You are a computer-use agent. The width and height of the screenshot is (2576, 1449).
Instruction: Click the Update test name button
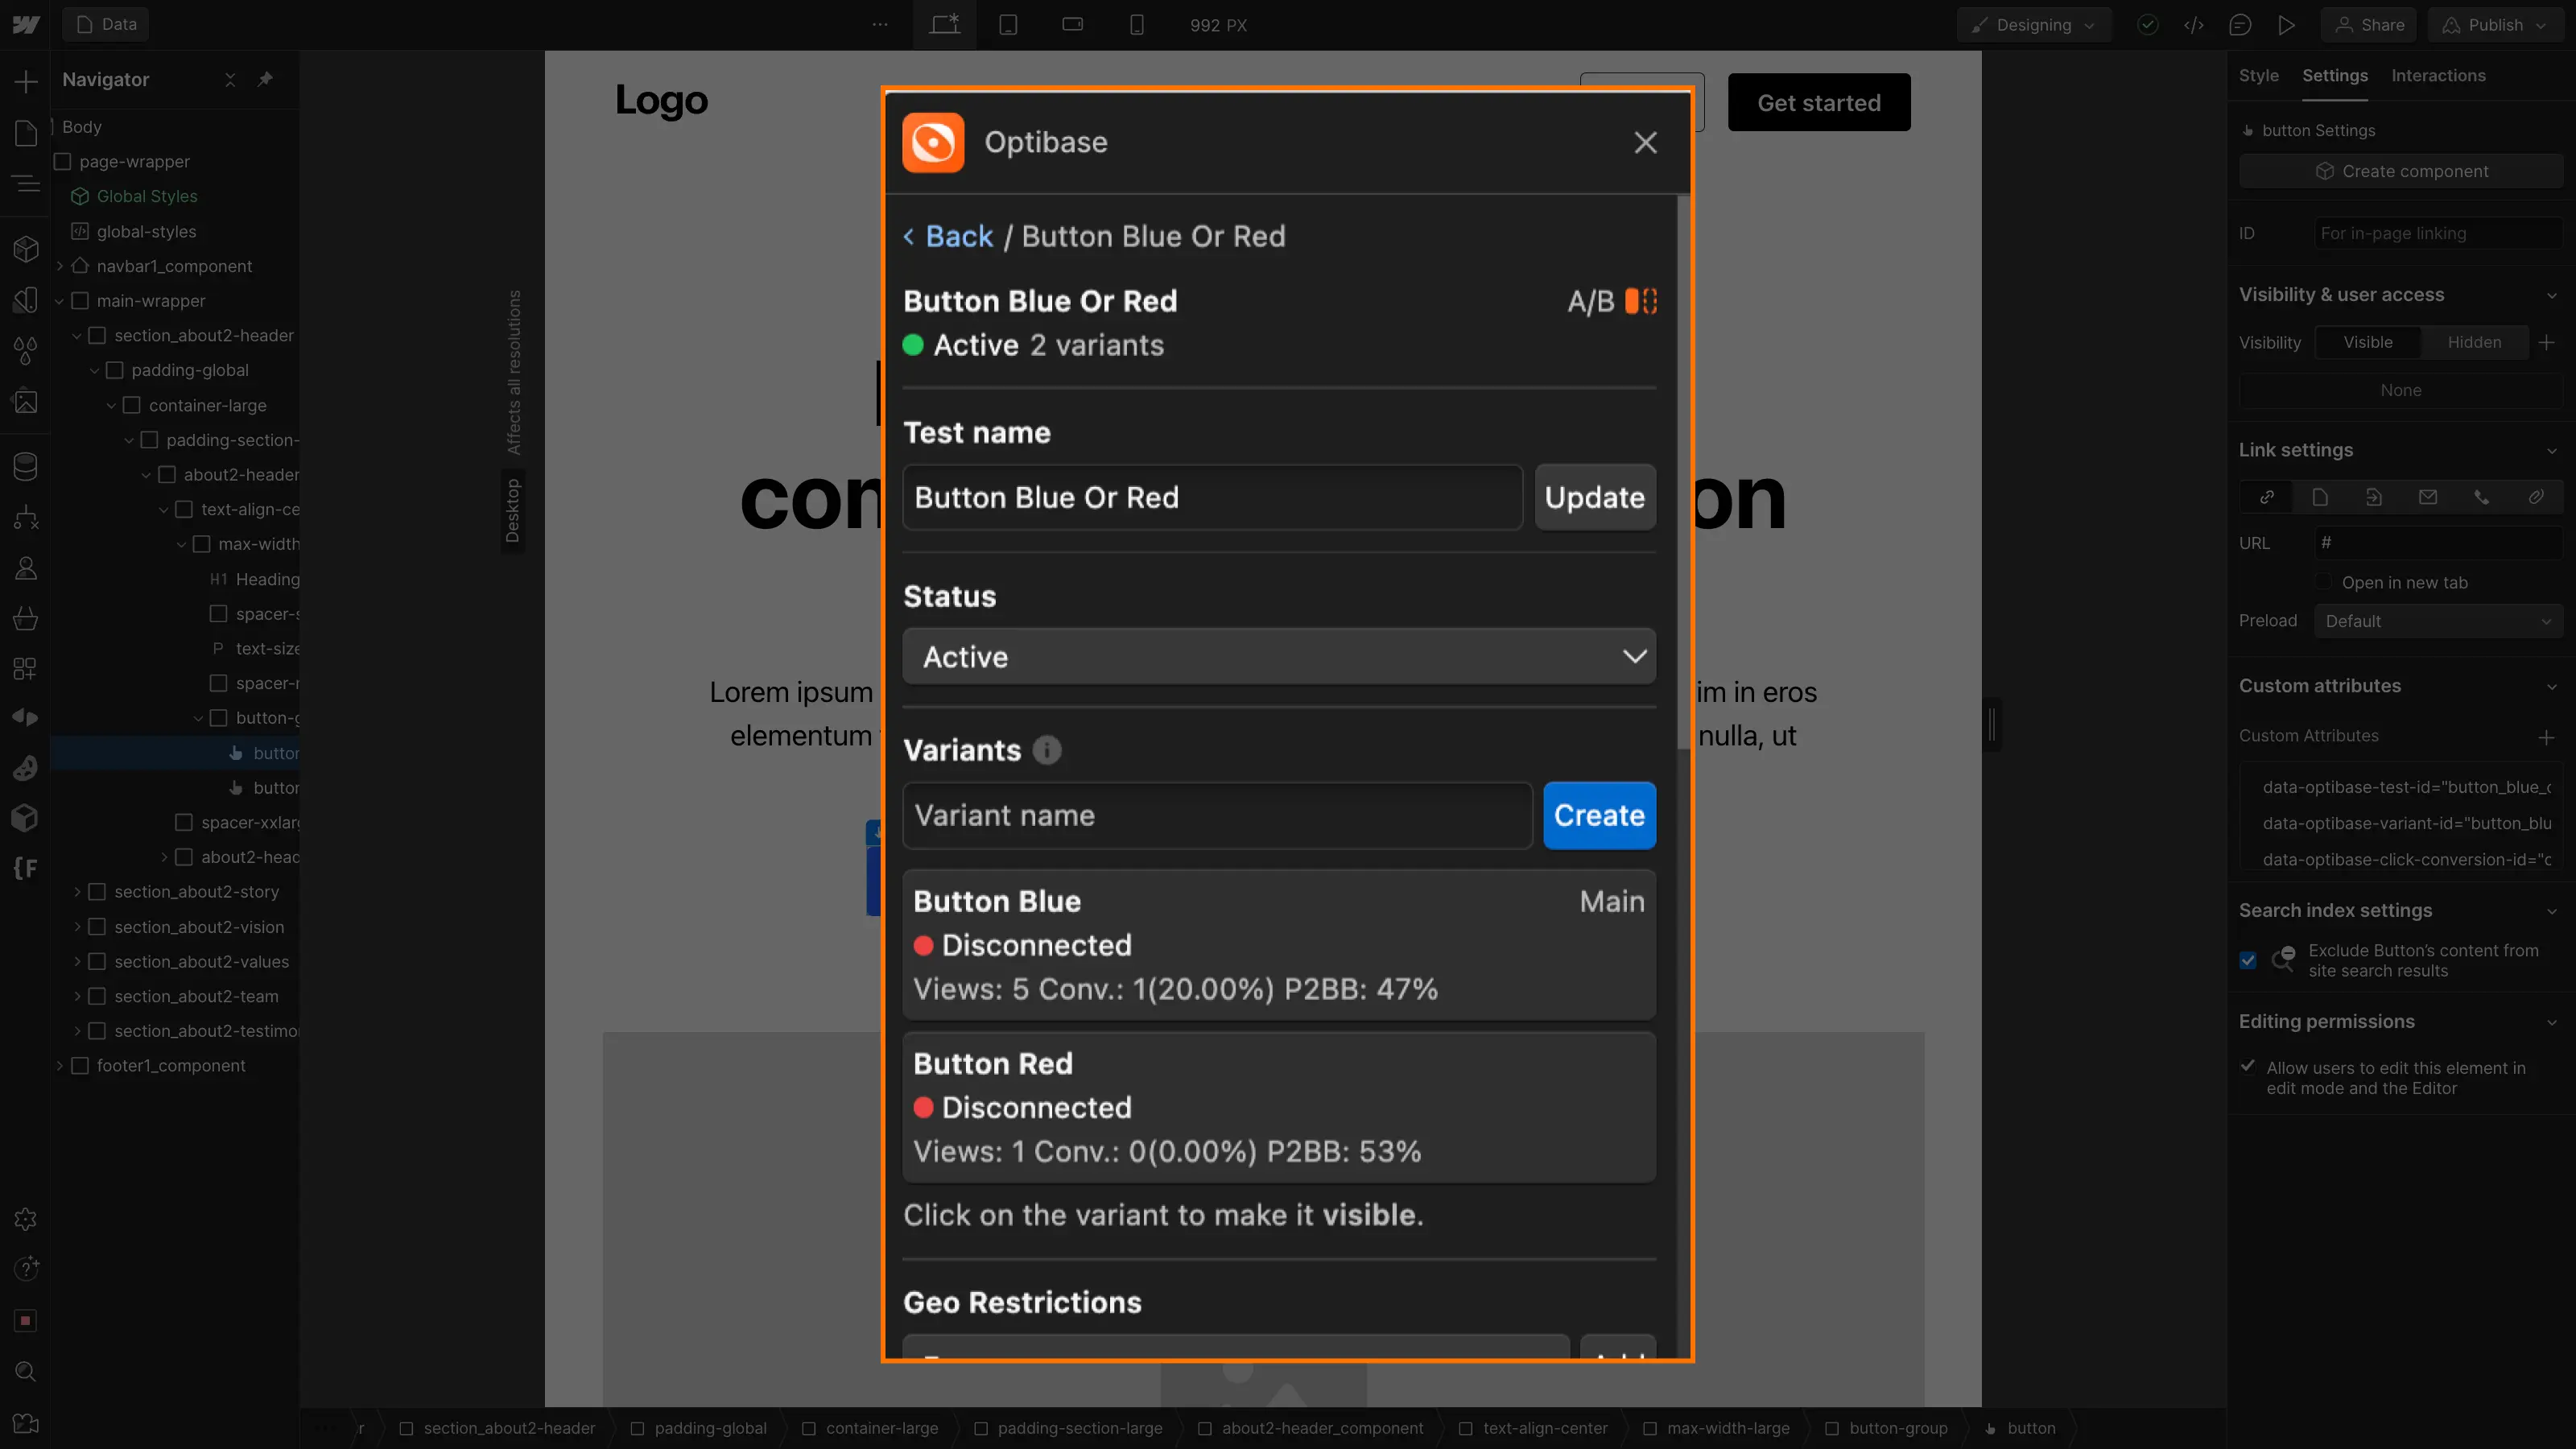click(1595, 497)
